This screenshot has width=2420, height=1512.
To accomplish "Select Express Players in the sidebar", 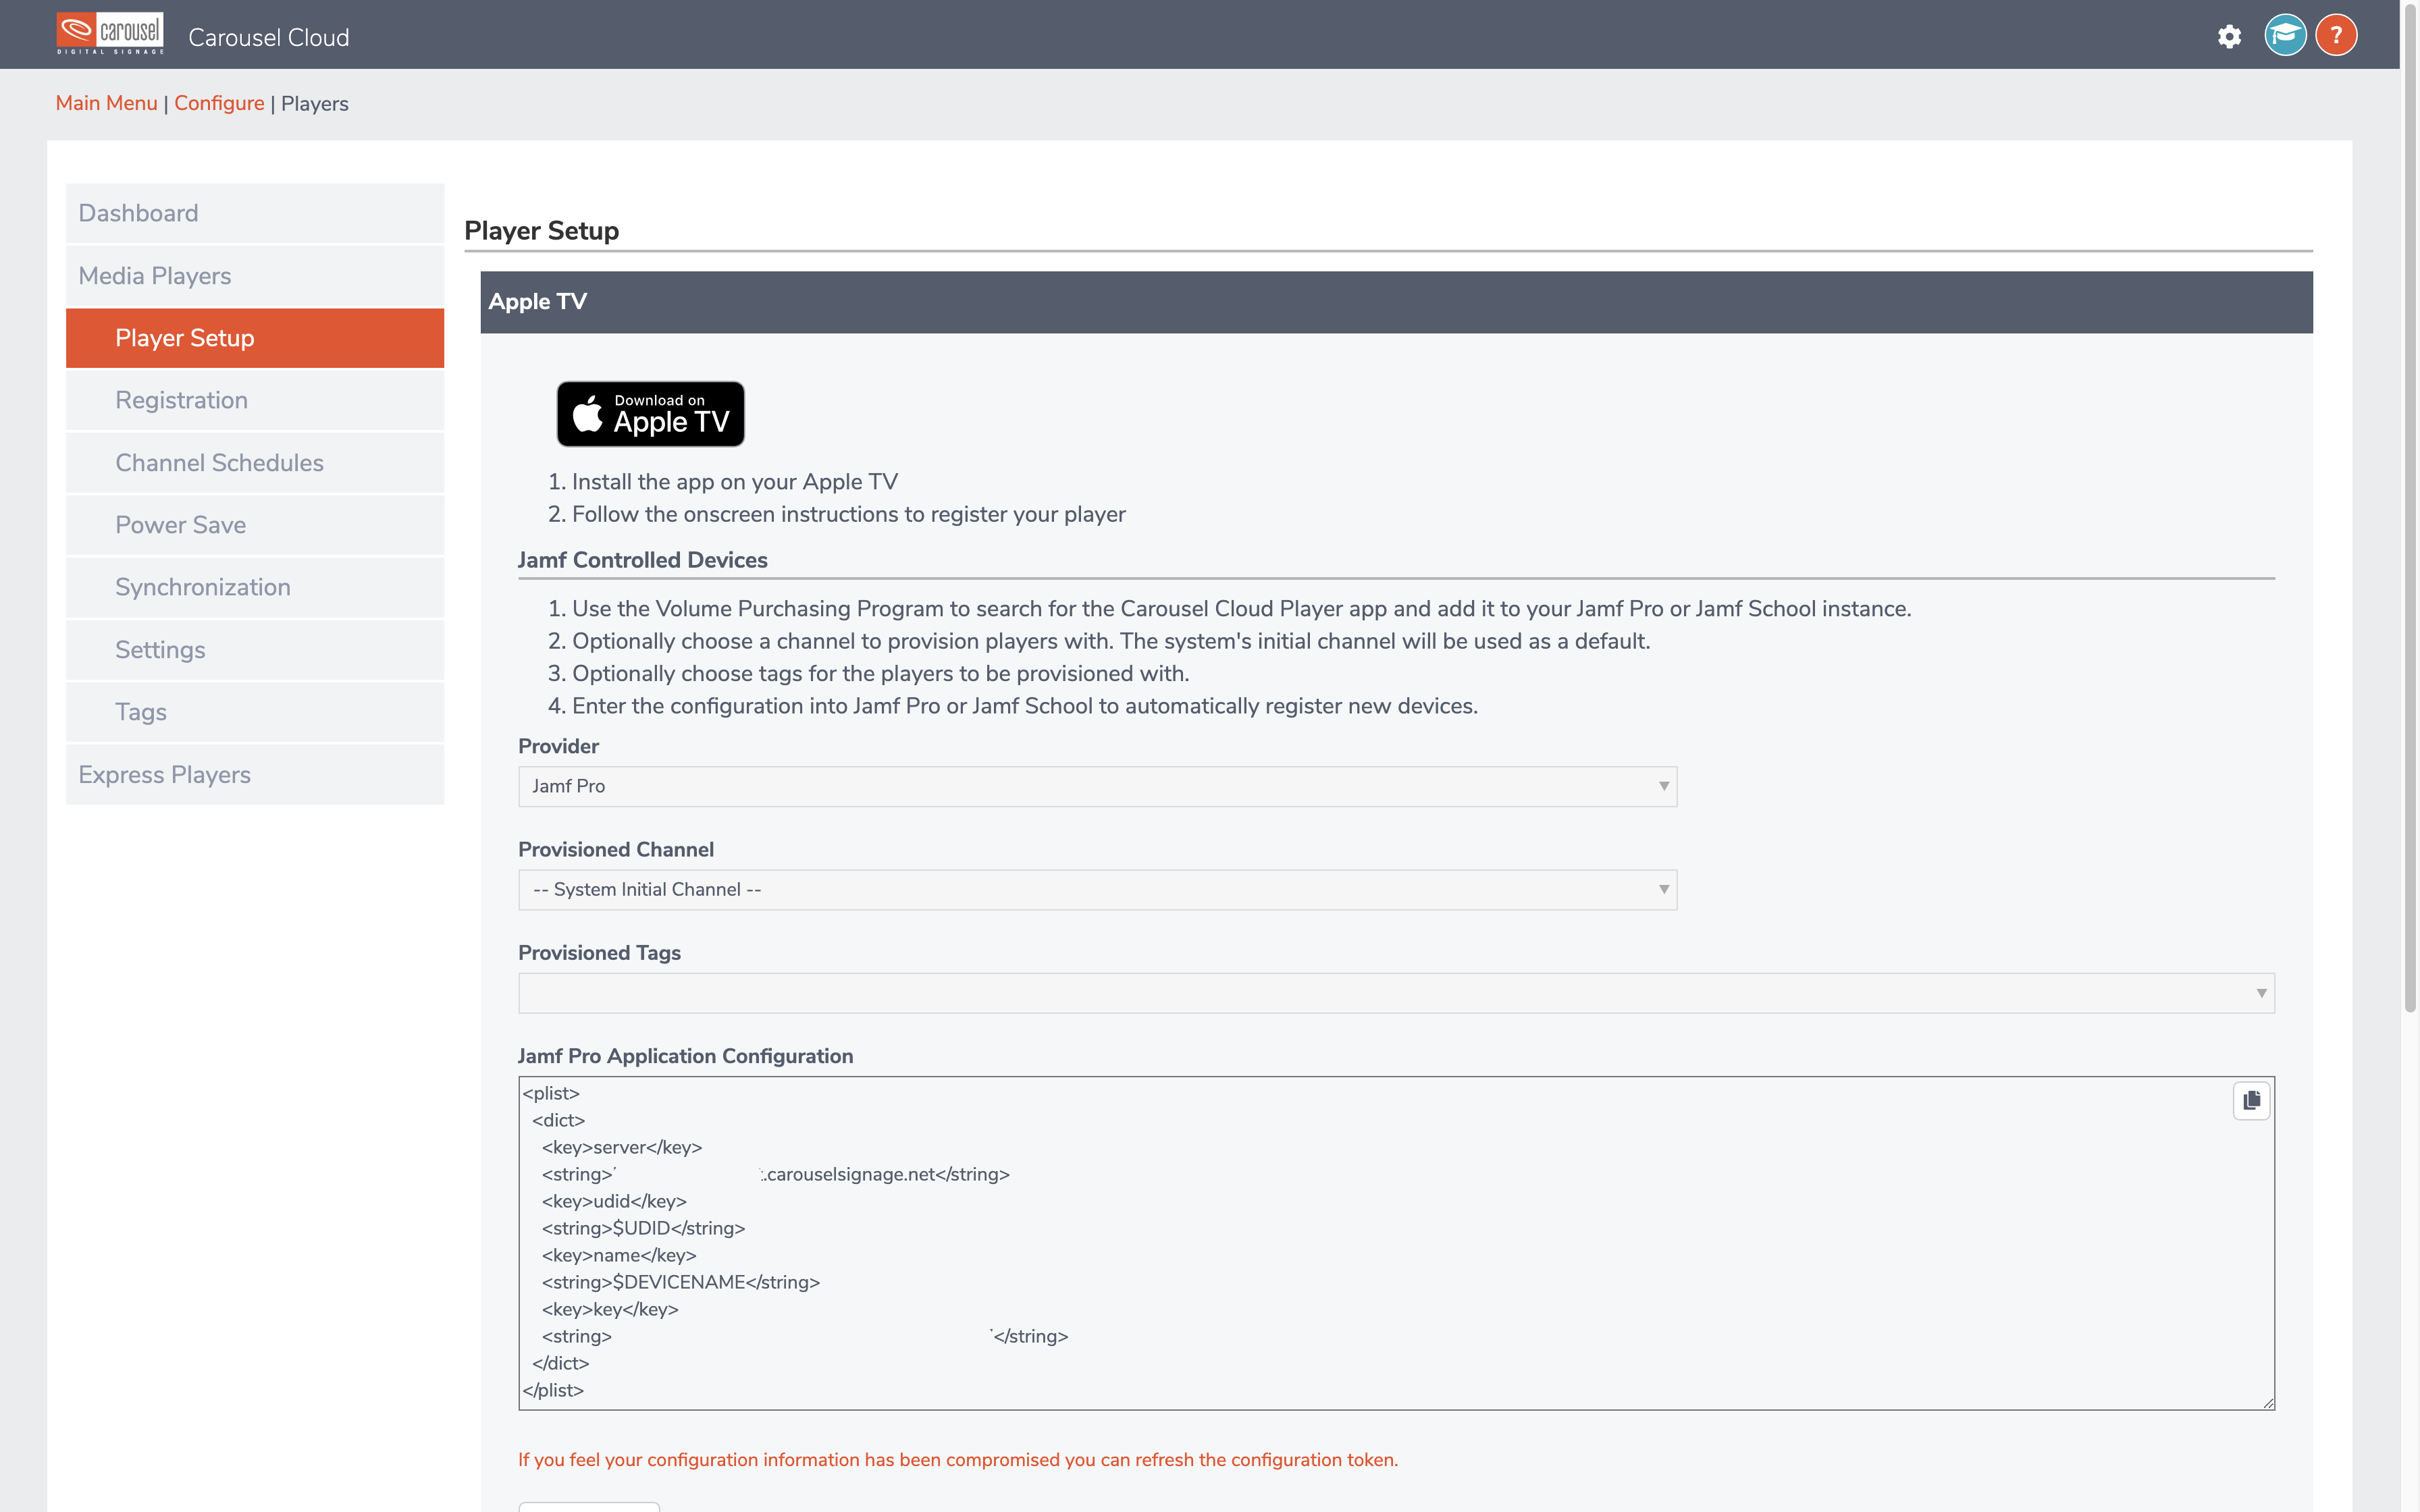I will click(255, 775).
